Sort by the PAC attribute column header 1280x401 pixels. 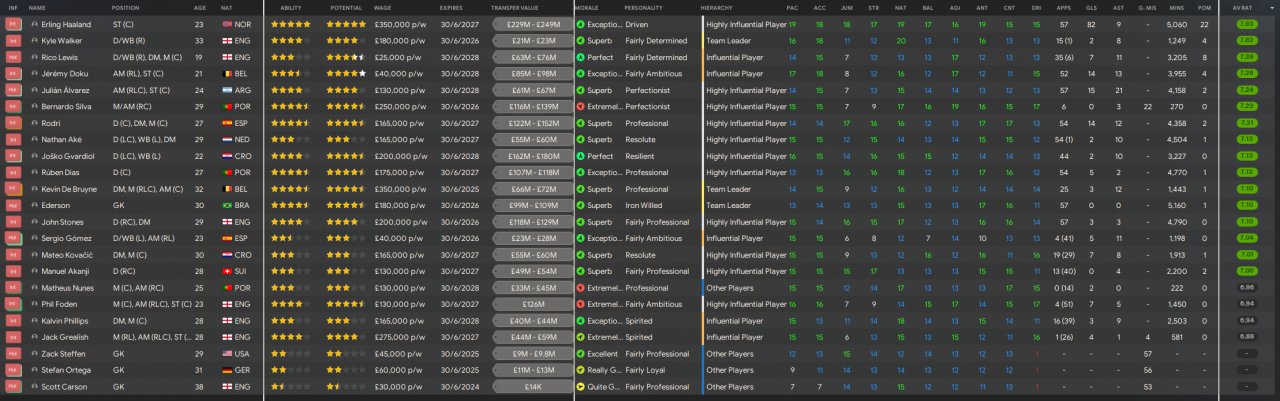pyautogui.click(x=793, y=7)
